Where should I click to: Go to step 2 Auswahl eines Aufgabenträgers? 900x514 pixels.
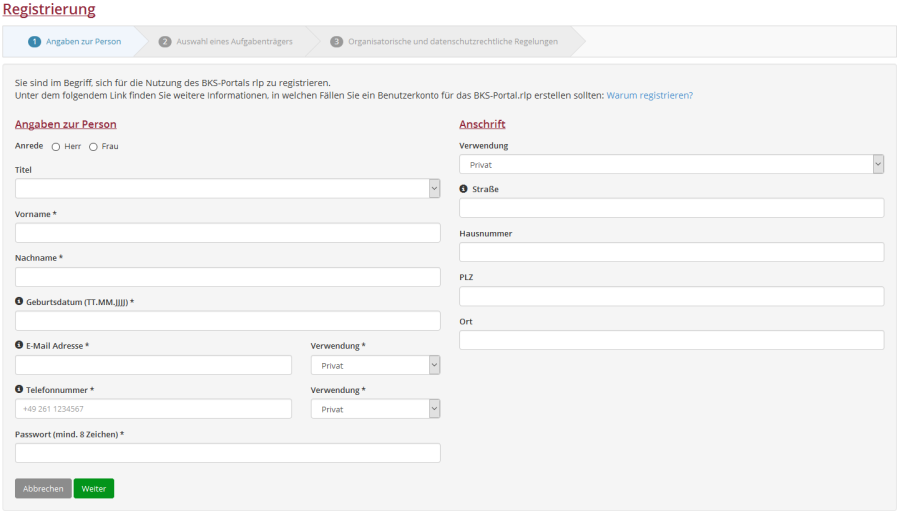[x=227, y=42]
